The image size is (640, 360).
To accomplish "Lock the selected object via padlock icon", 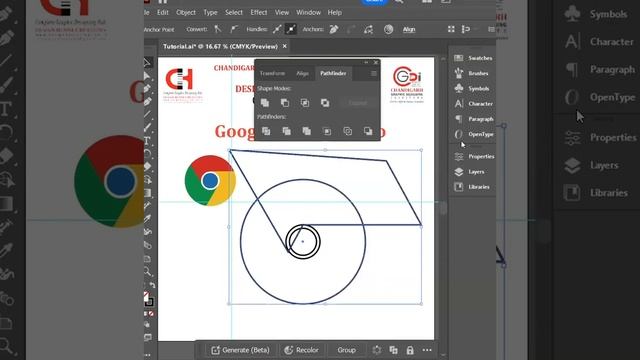I will (x=410, y=350).
